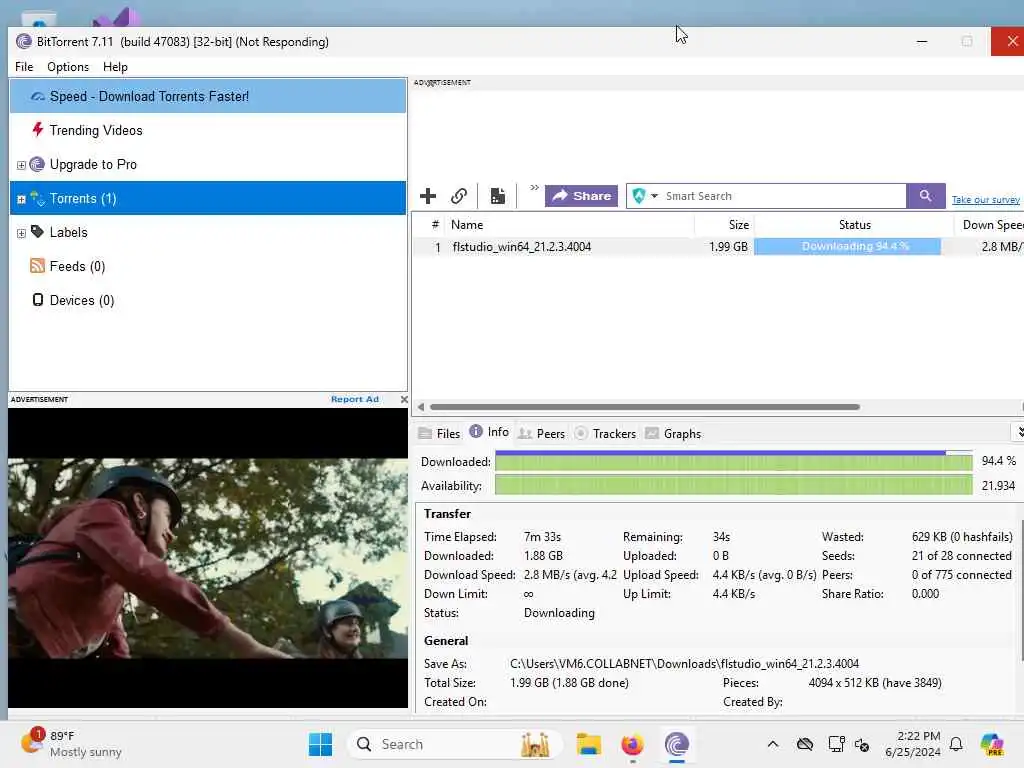This screenshot has height=768, width=1024.
Task: Open the notifications bell icon
Action: [956, 744]
